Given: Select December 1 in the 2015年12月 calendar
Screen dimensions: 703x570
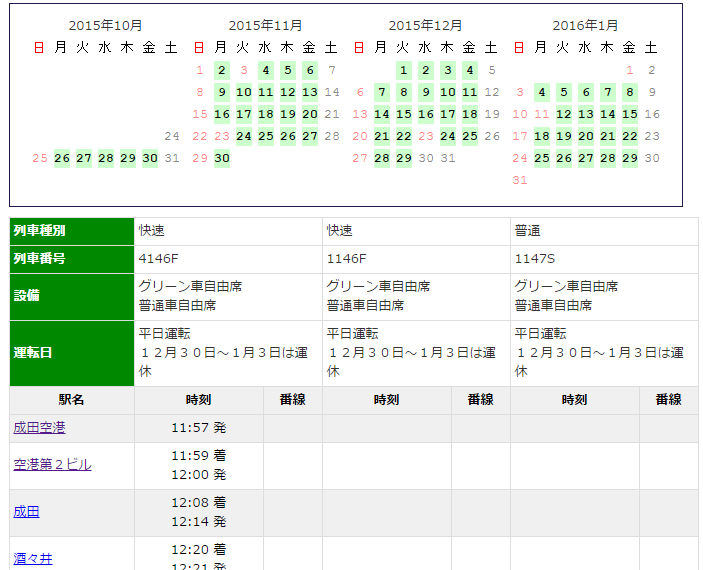Looking at the screenshot, I should (404, 70).
